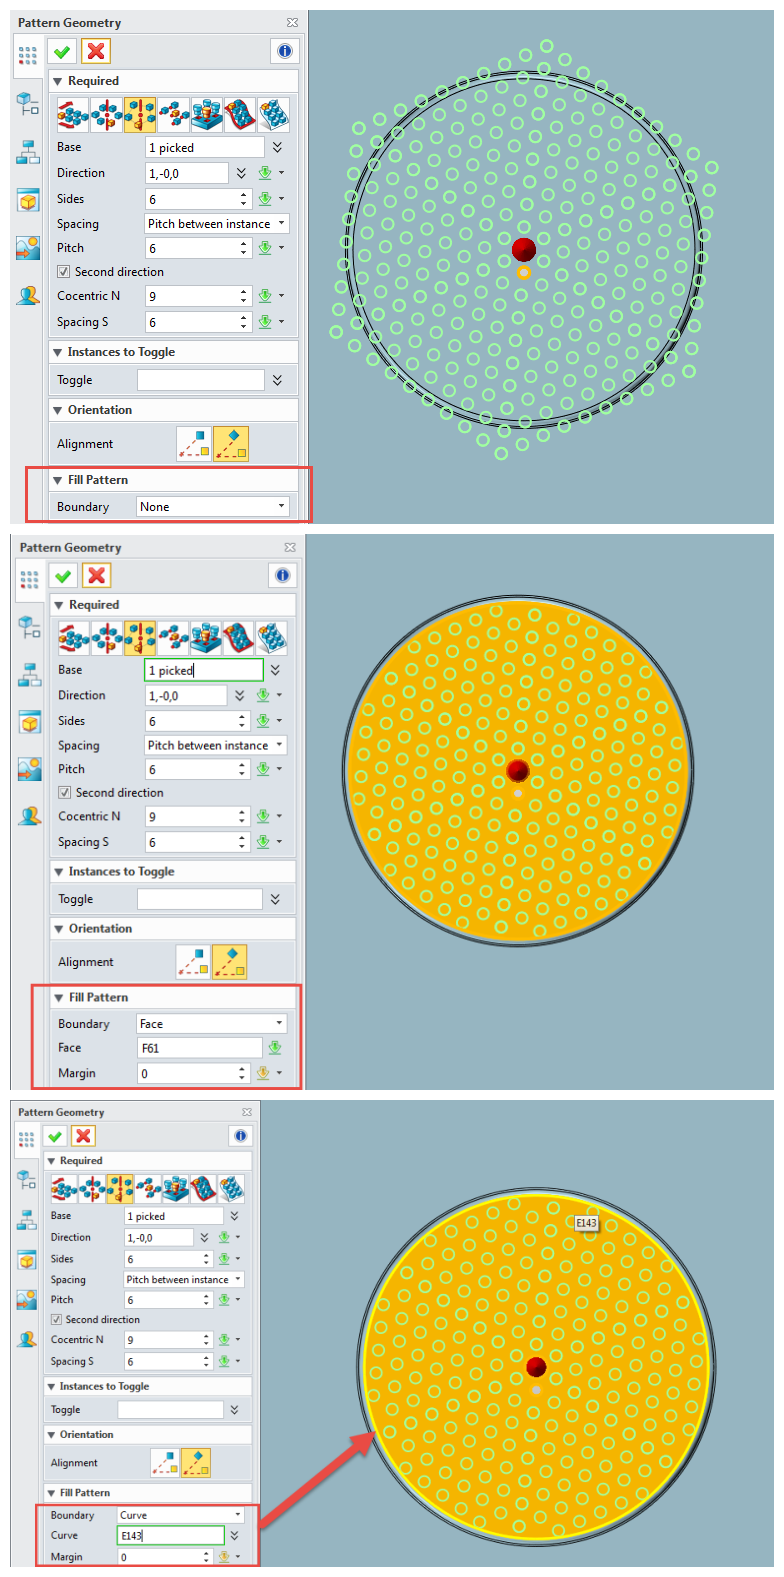The height and width of the screenshot is (1577, 784).
Task: Select Circular pattern type in middle dialog
Action: (x=107, y=637)
